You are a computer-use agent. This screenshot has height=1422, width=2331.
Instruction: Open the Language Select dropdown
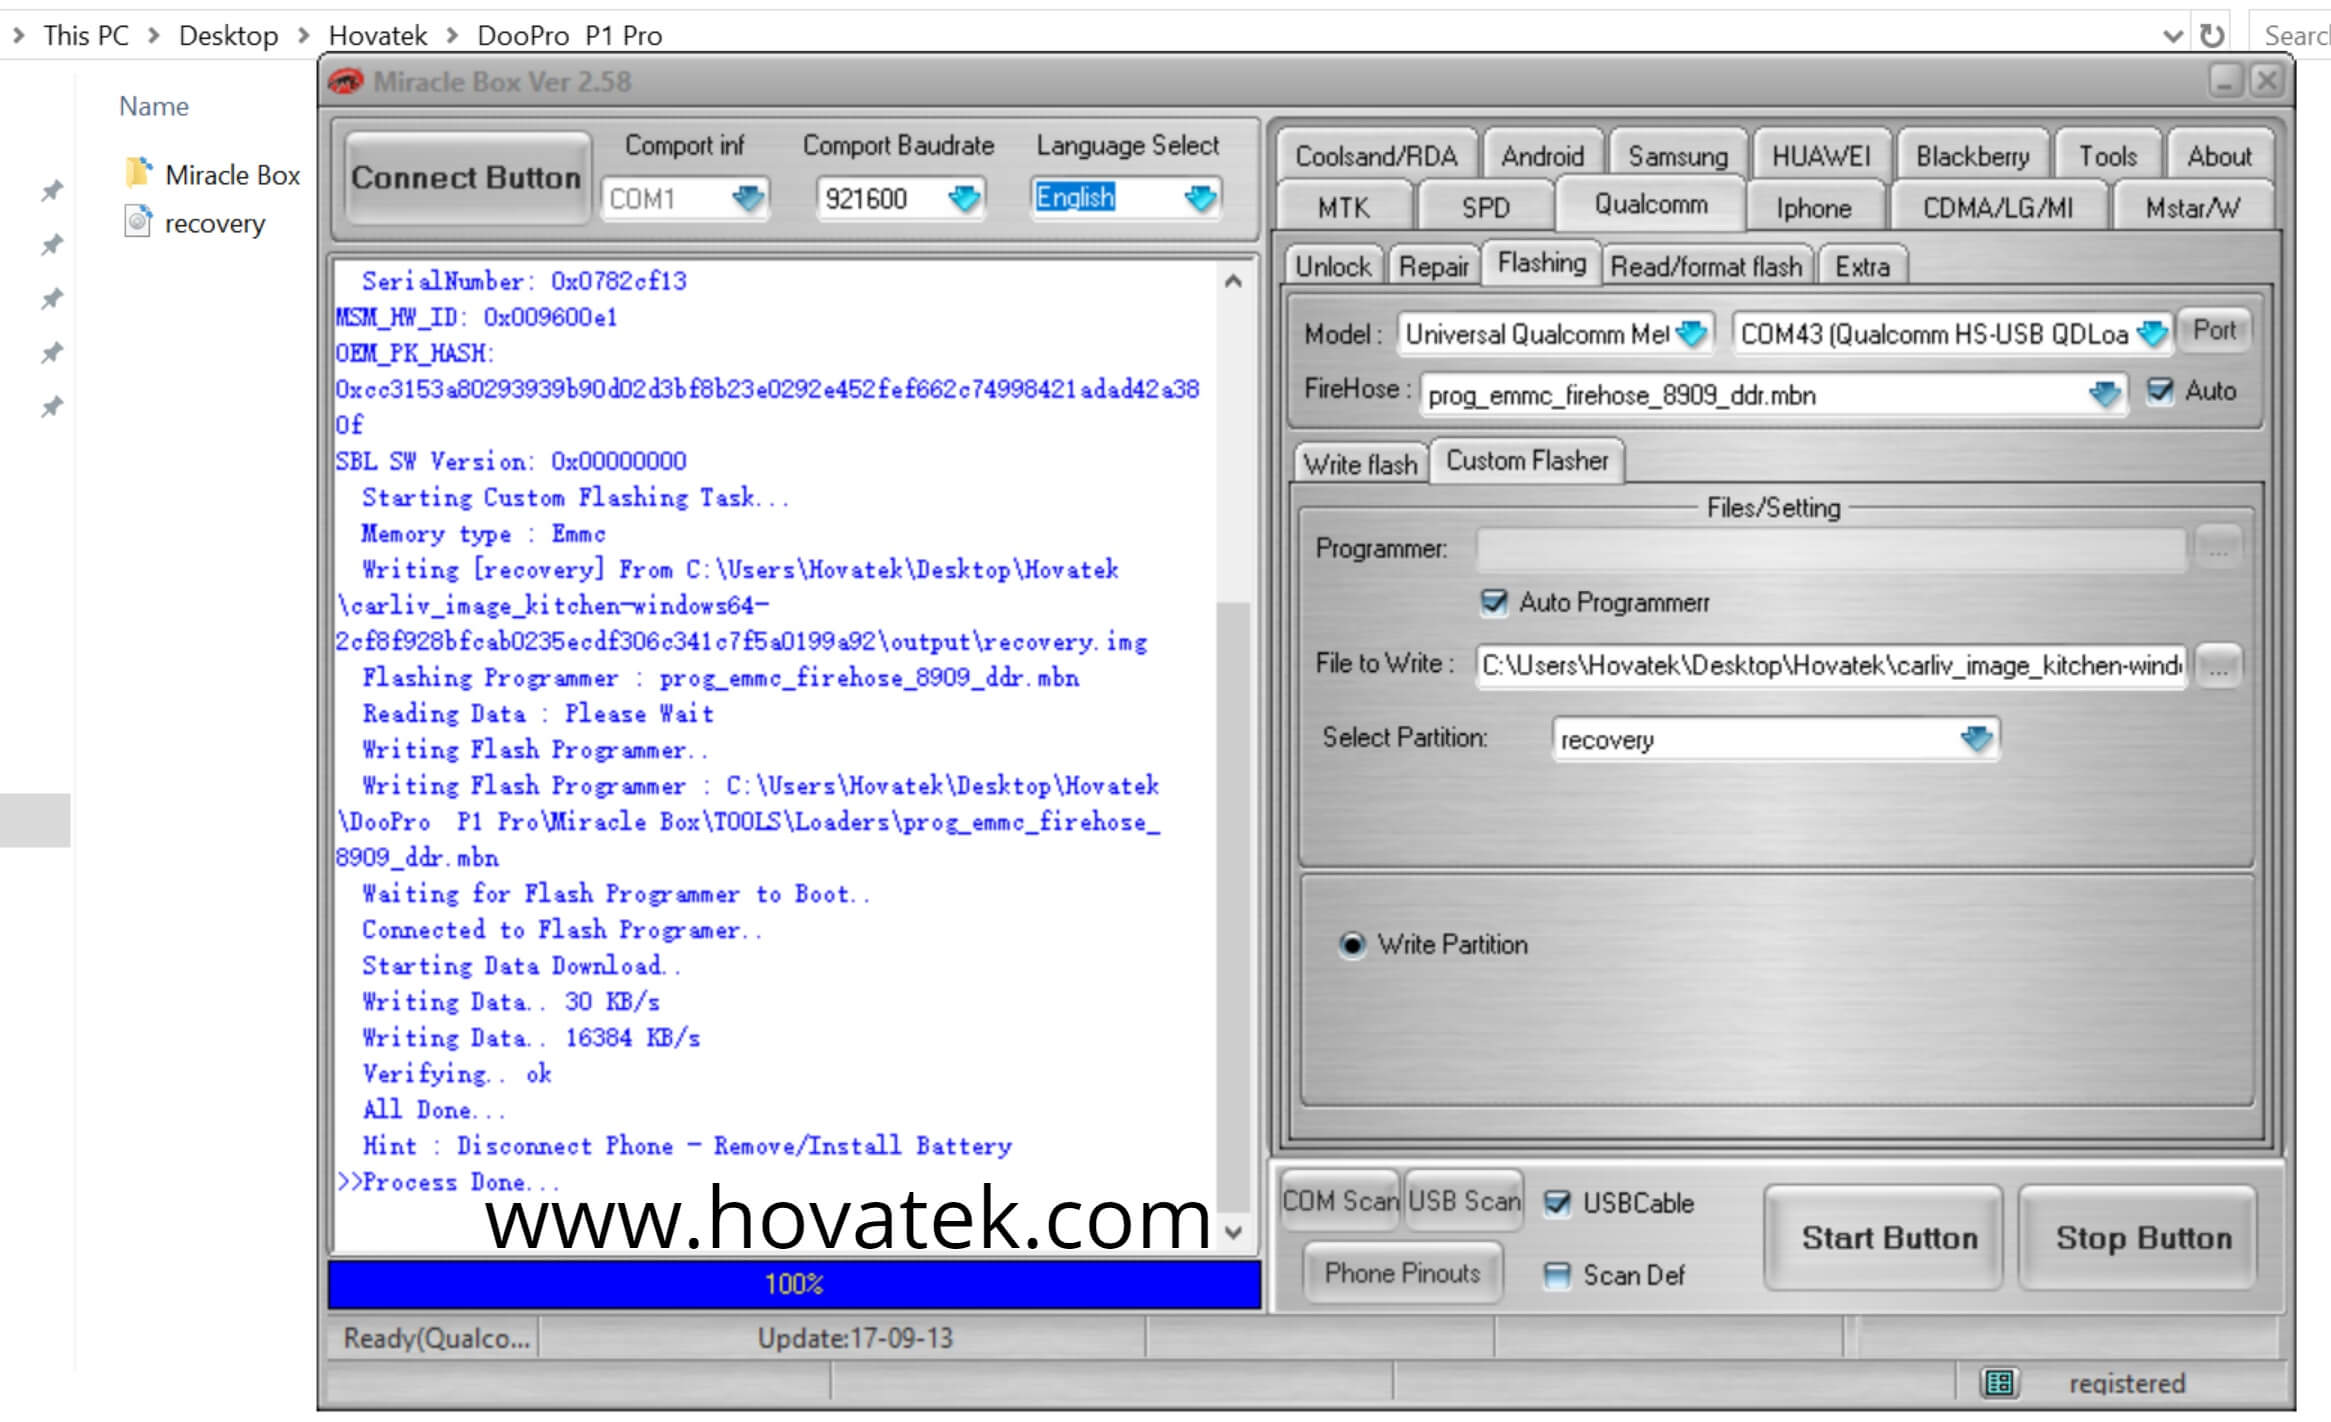(1200, 198)
